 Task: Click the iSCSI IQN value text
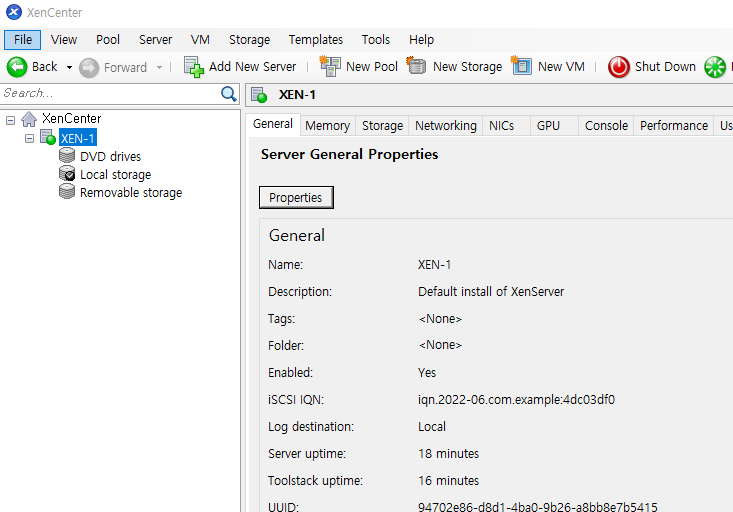[516, 400]
